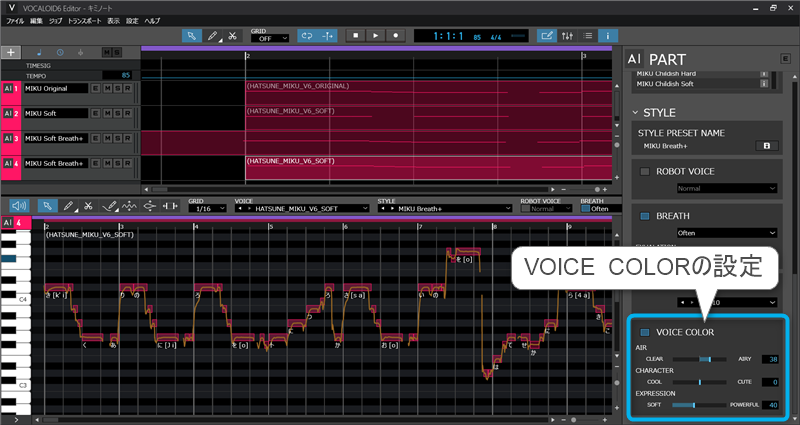Open ROBOT VOICE Normal dropdown in panel
The image size is (800, 425).
[727, 188]
